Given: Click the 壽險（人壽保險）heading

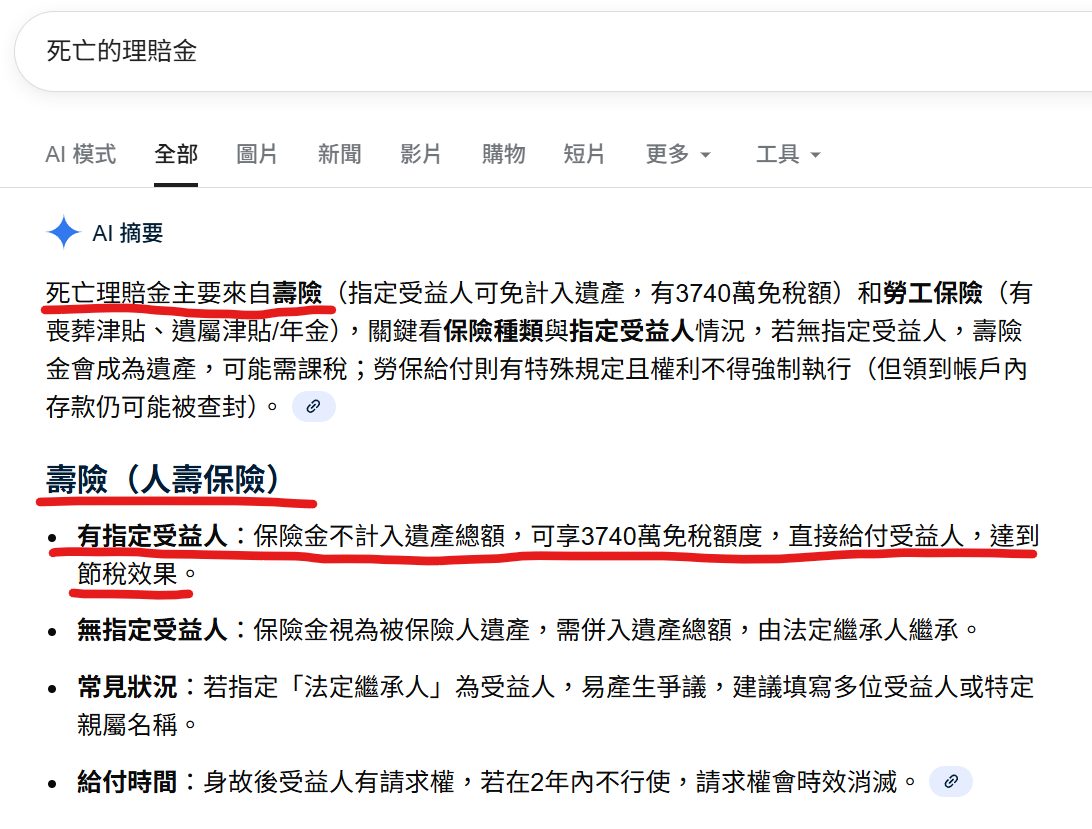Looking at the screenshot, I should coord(164,479).
